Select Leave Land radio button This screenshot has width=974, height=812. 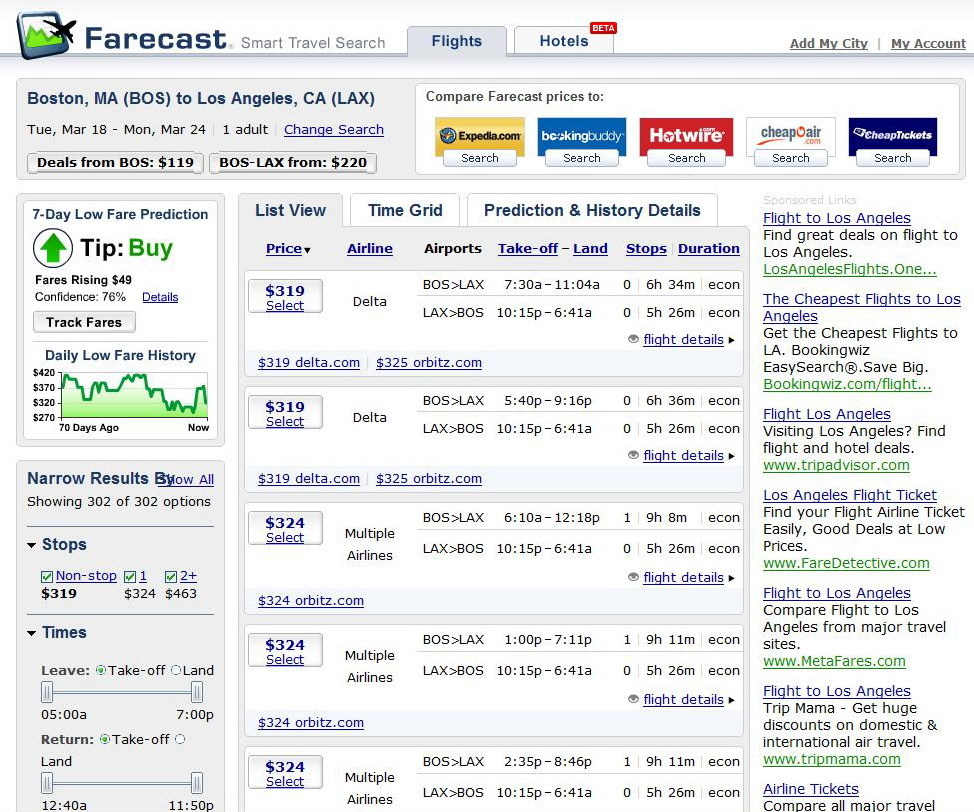(176, 670)
